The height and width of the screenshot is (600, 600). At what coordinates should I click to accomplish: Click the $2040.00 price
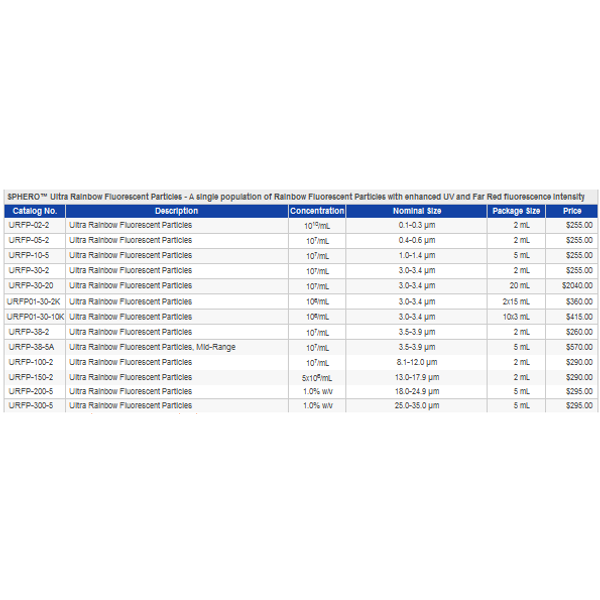click(x=577, y=285)
